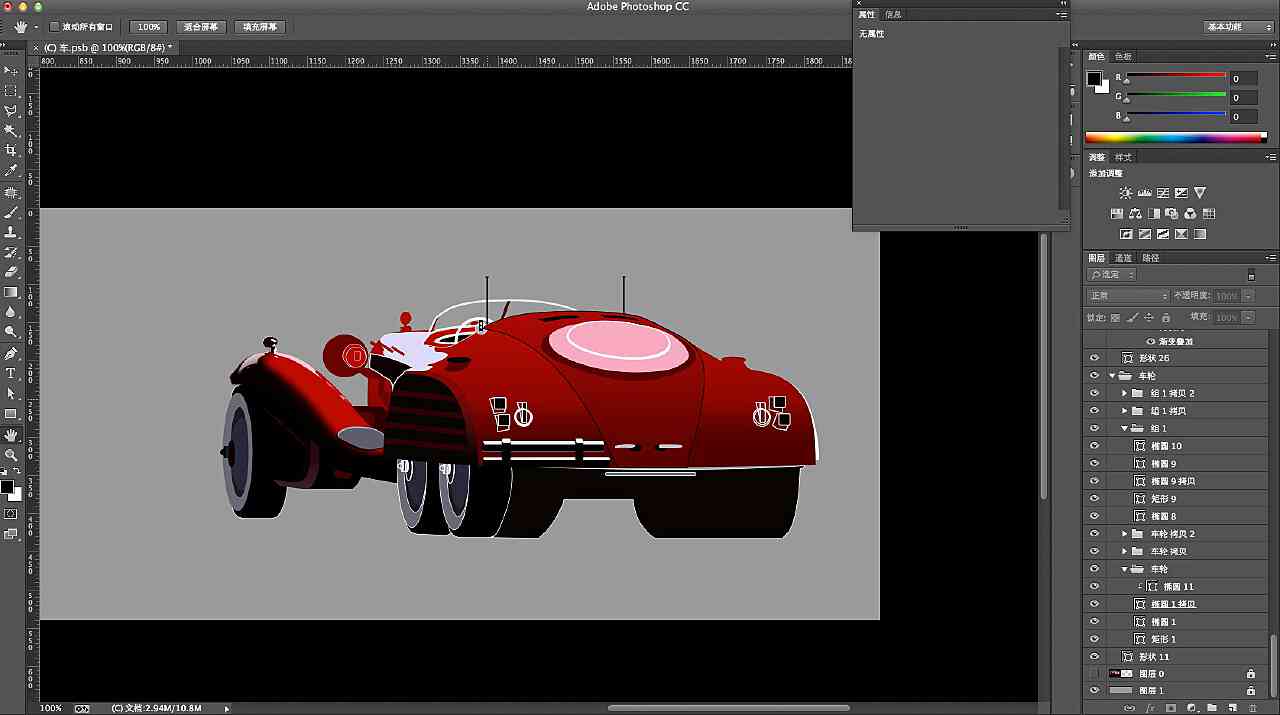This screenshot has height=715, width=1280.
Task: Enable the scroll all windows checkbox
Action: 55,27
